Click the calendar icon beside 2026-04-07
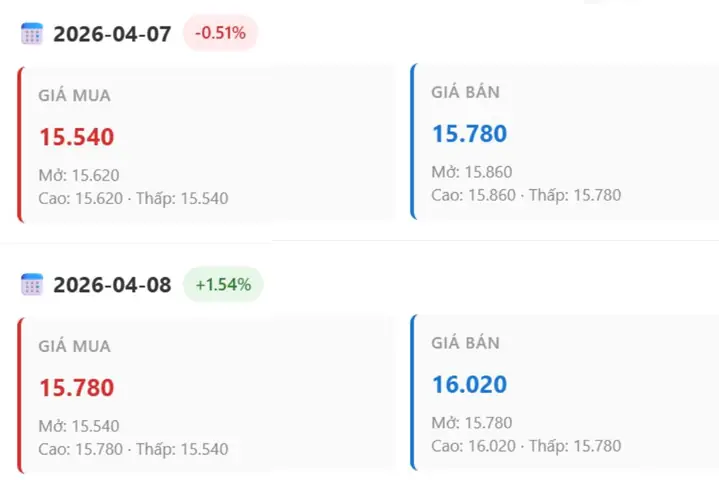The image size is (719, 480). pyautogui.click(x=32, y=34)
